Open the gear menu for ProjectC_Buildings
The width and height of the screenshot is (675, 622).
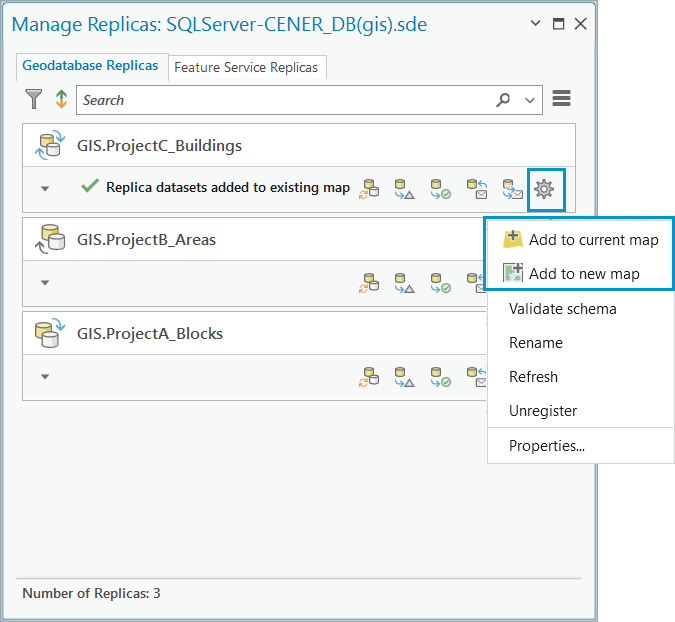[544, 188]
